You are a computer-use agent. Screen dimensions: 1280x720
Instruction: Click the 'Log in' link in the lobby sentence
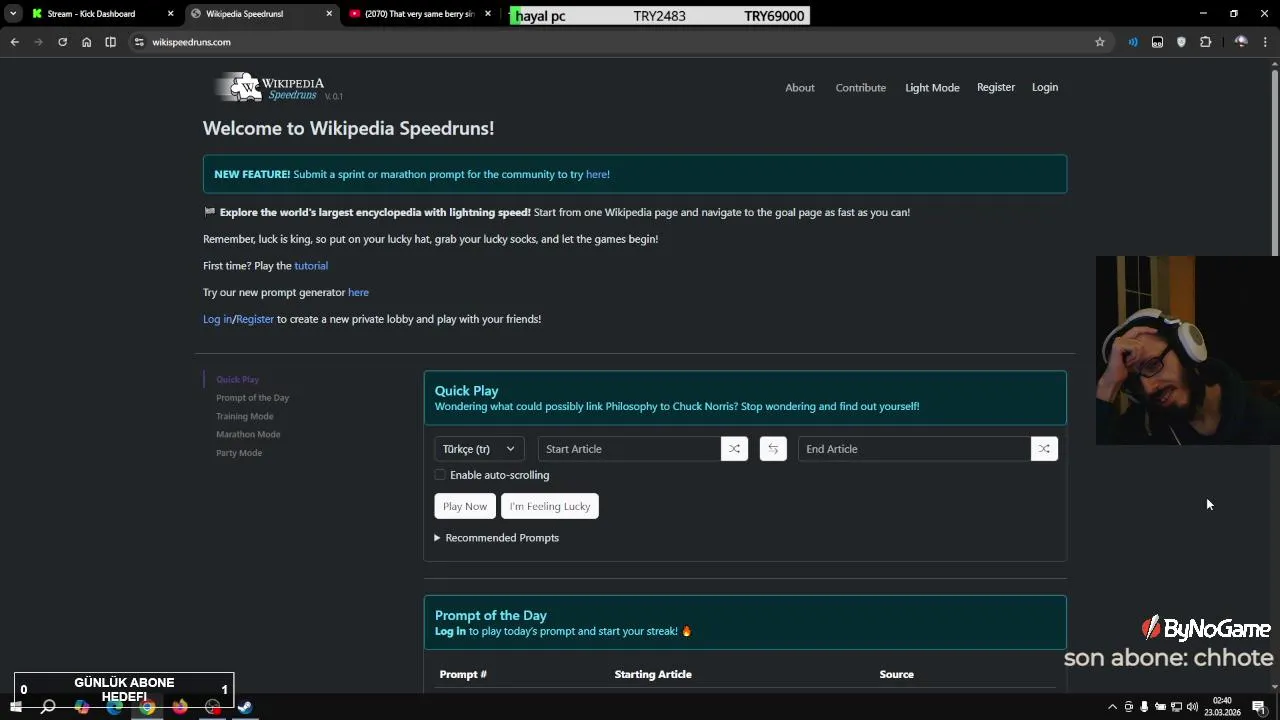pos(217,319)
